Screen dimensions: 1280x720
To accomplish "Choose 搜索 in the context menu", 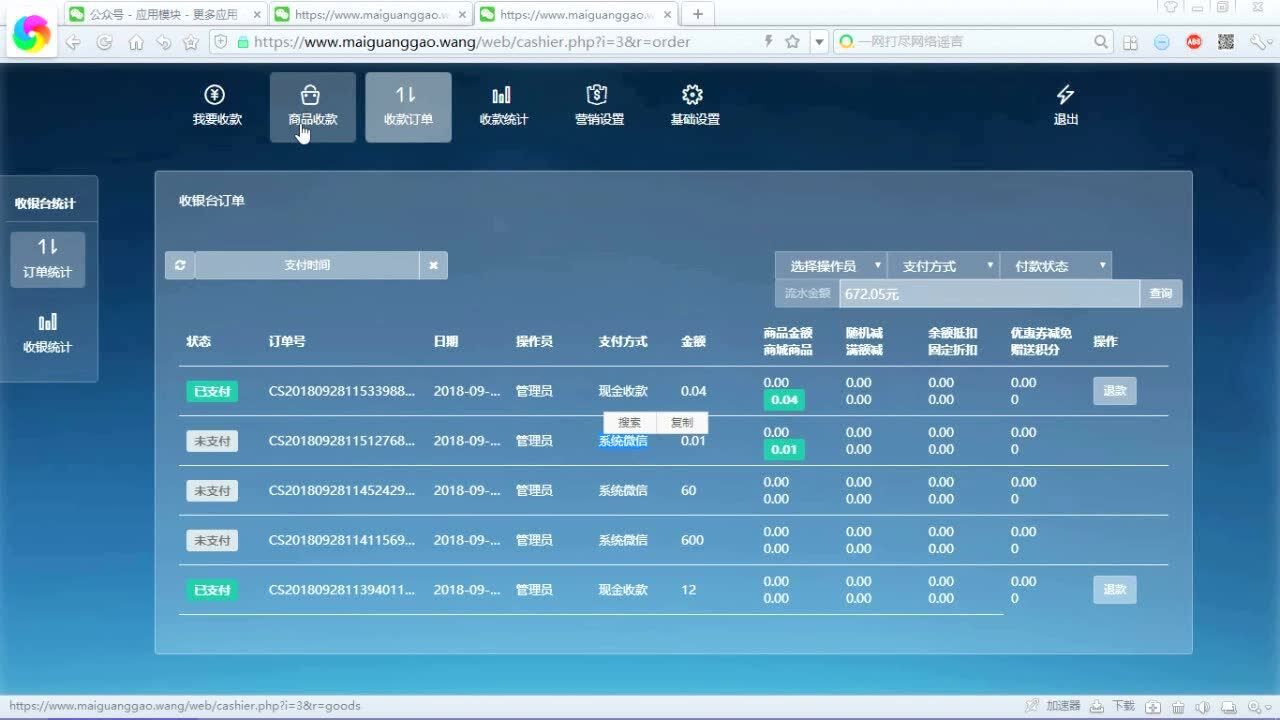I will pyautogui.click(x=629, y=422).
